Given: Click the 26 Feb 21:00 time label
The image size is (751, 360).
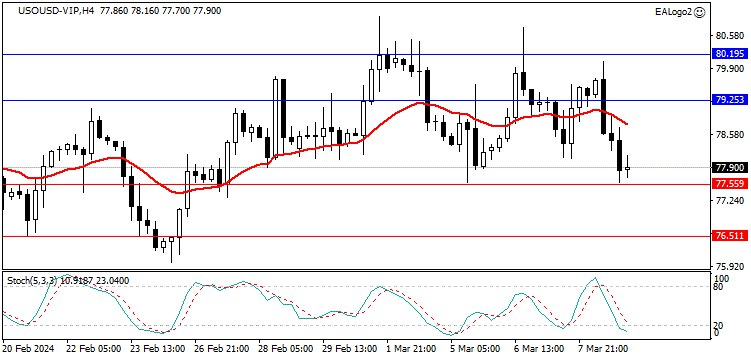Looking at the screenshot, I should point(221,348).
